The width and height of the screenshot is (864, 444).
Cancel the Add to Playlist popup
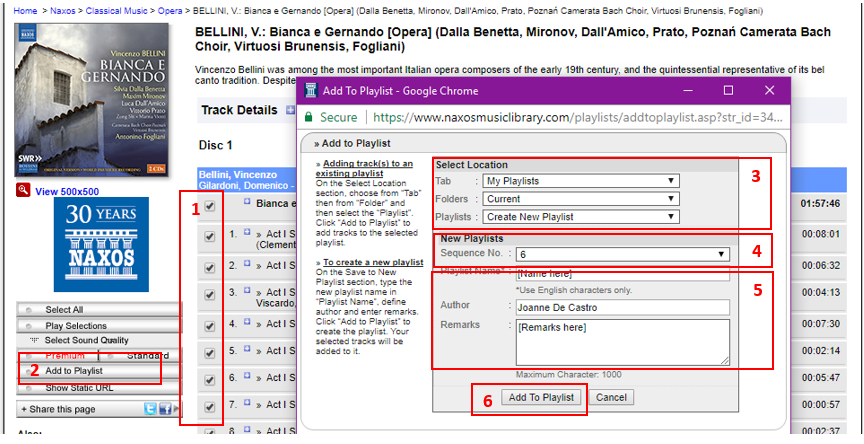[611, 397]
